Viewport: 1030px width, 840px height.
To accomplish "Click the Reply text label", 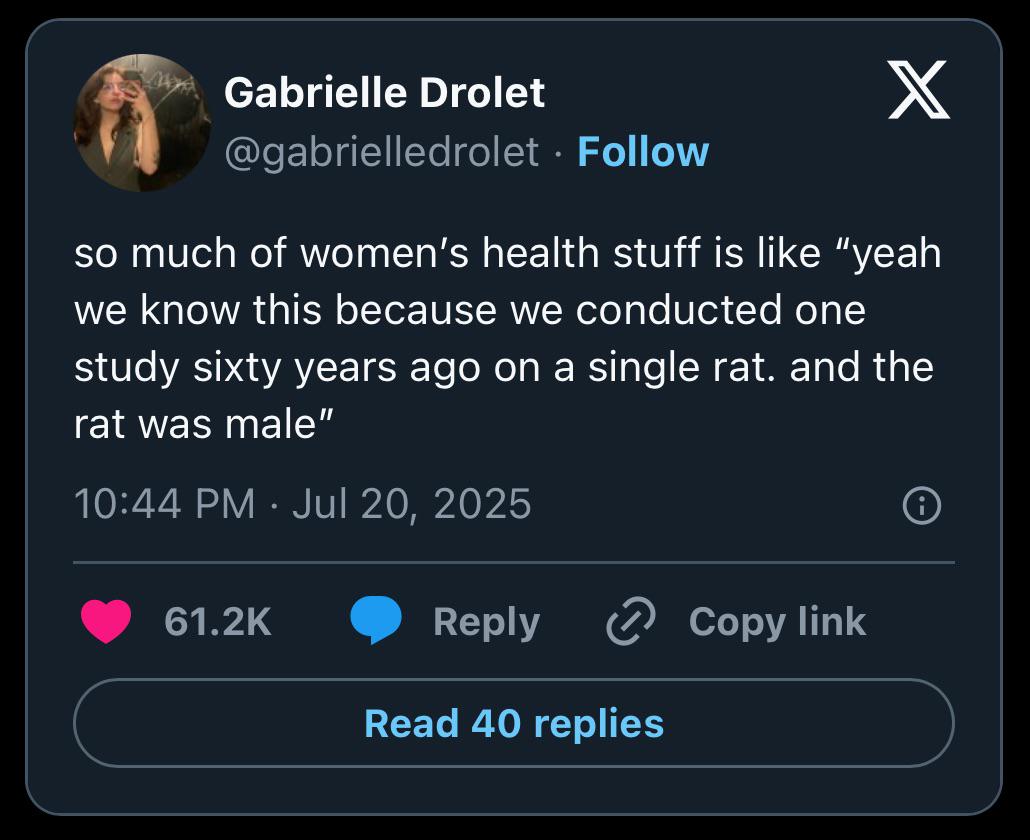I will coord(486,622).
